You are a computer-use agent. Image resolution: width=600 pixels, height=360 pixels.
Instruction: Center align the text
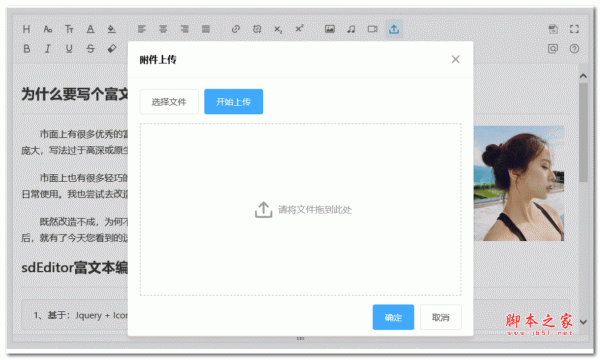[x=163, y=29]
